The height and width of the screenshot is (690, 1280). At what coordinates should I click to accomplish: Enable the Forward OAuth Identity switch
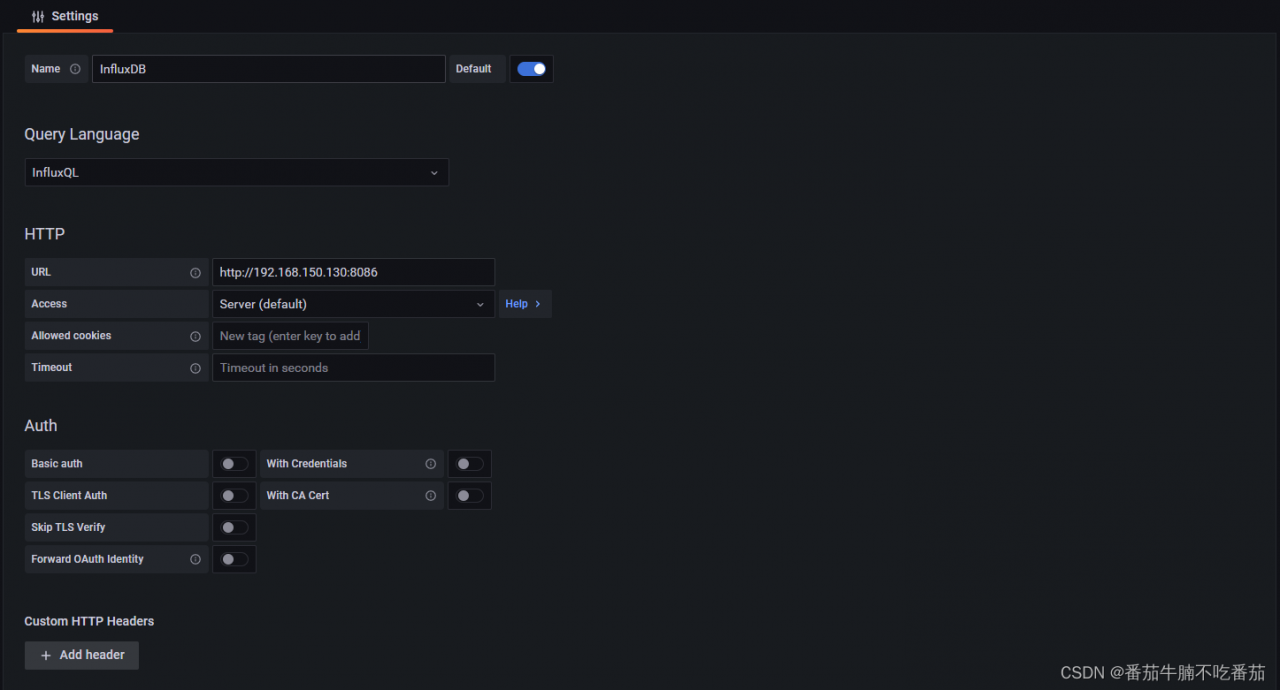234,560
